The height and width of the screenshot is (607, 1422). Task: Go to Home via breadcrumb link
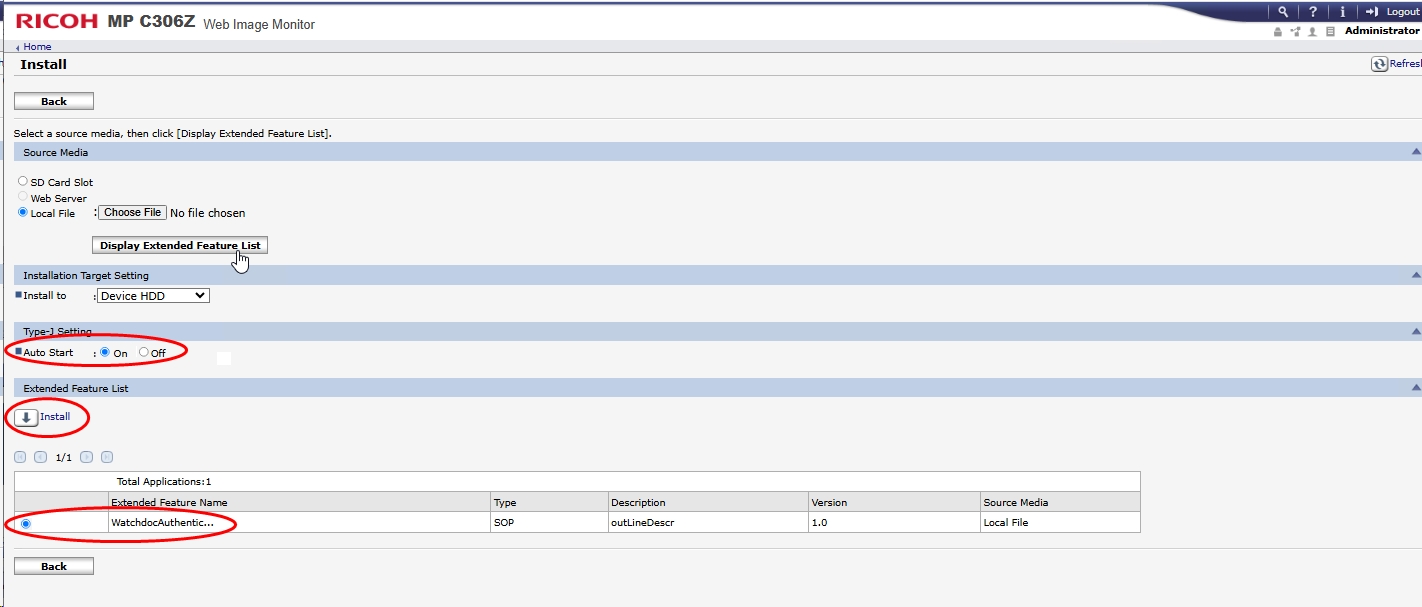(37, 47)
